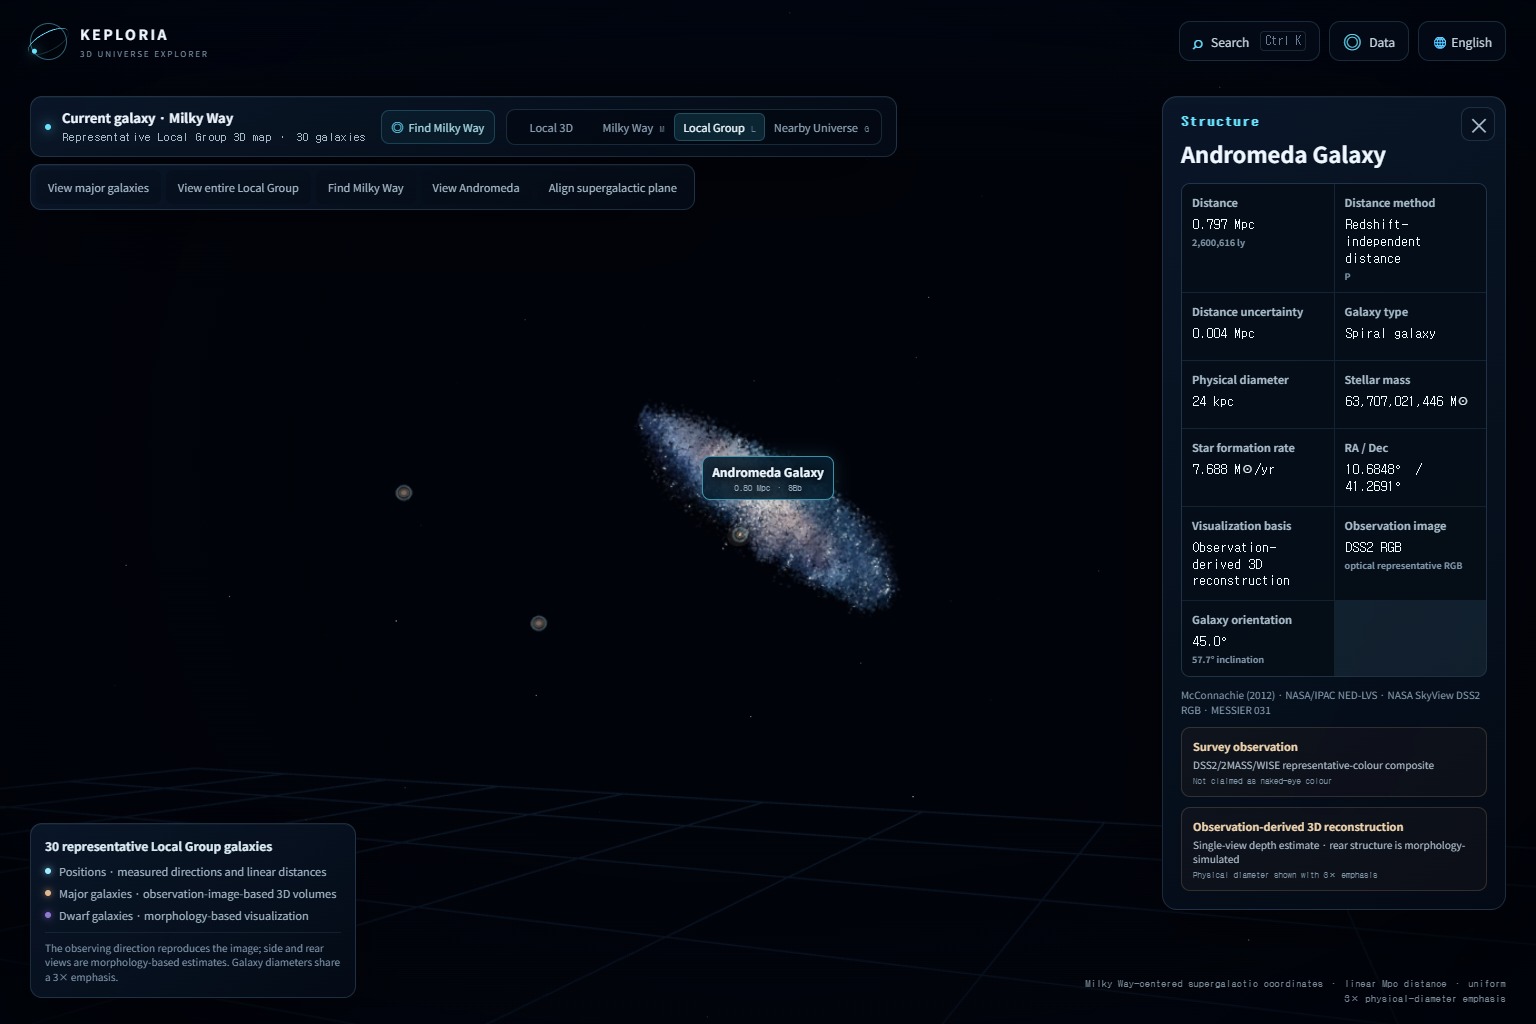Screen dimensions: 1536x1024
Task: Select the lower-left dwarf galaxy marker
Action: click(538, 623)
